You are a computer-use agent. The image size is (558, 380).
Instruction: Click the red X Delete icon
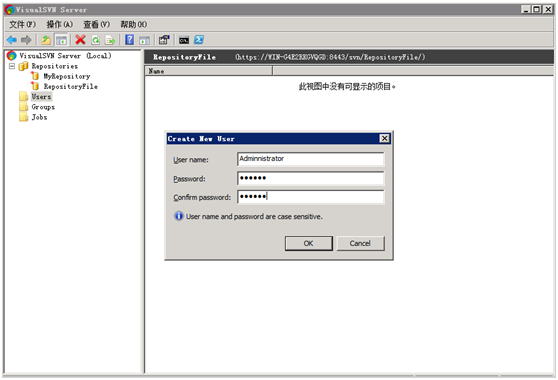pos(80,40)
